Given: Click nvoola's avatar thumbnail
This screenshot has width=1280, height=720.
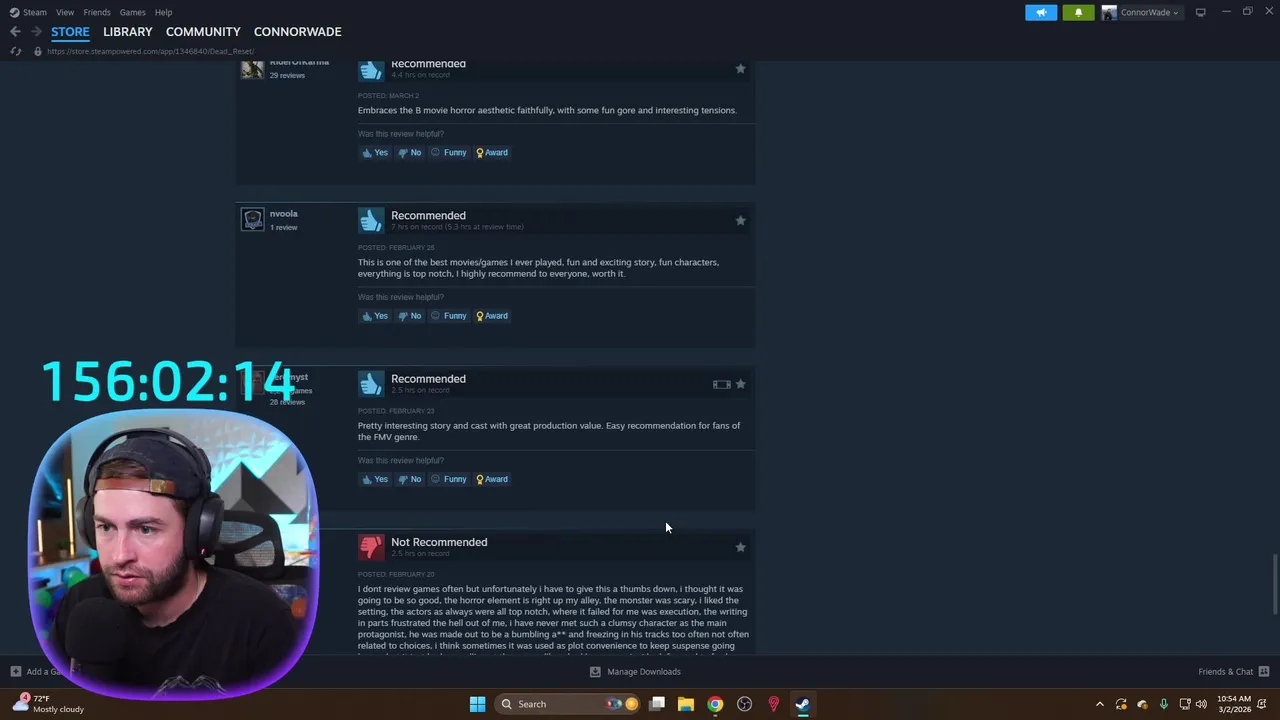Looking at the screenshot, I should (252, 219).
